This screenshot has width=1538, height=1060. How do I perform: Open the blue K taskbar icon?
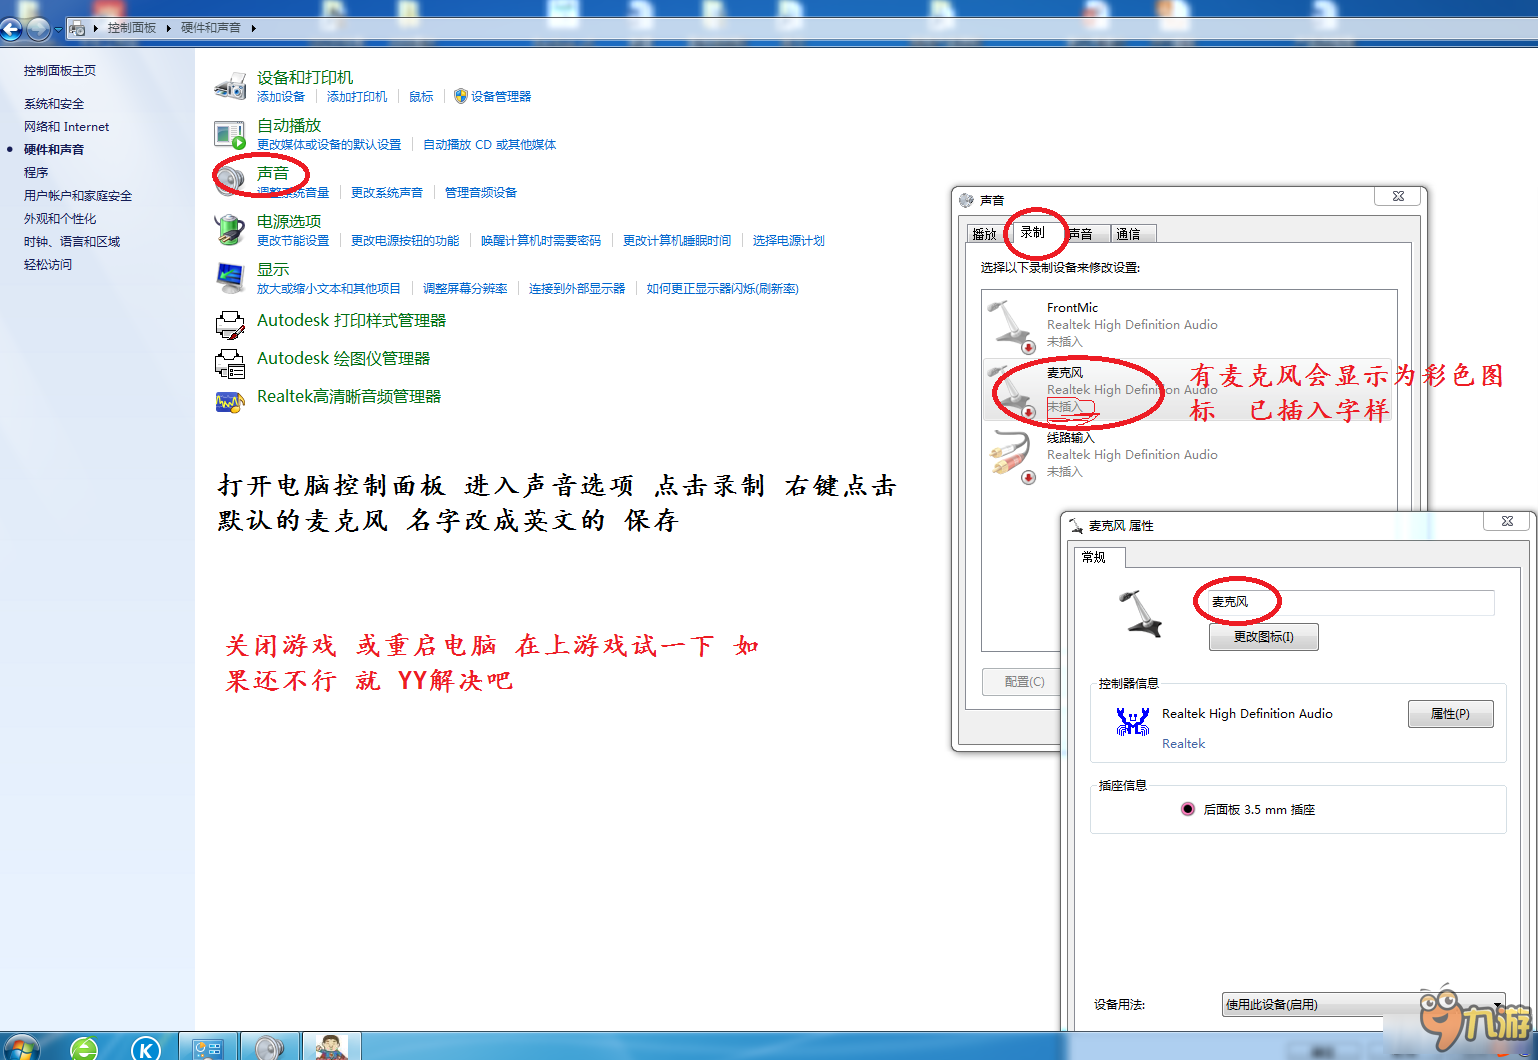(146, 1048)
